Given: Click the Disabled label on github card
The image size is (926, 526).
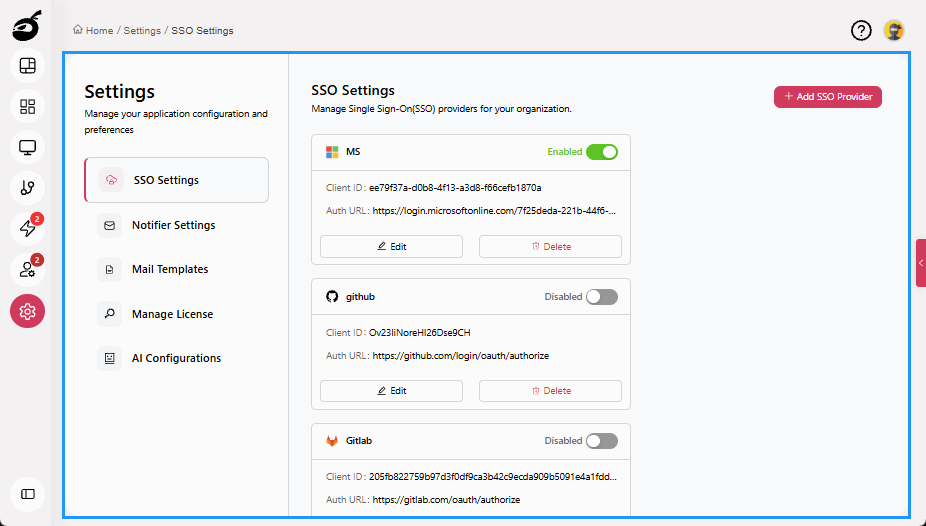Looking at the screenshot, I should click(563, 297).
